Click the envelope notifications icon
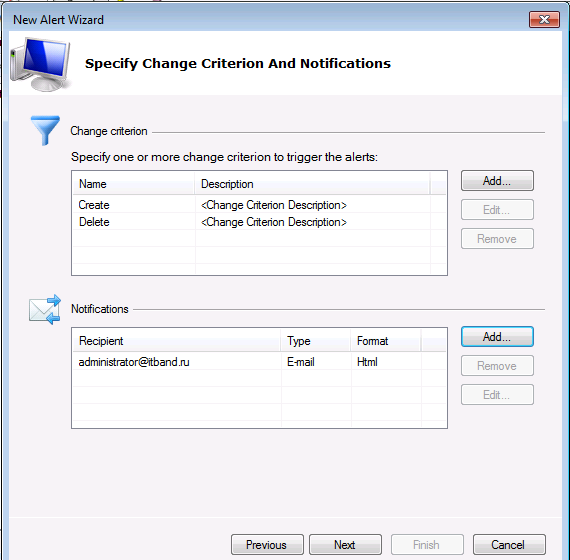The height and width of the screenshot is (560, 570). [45, 309]
